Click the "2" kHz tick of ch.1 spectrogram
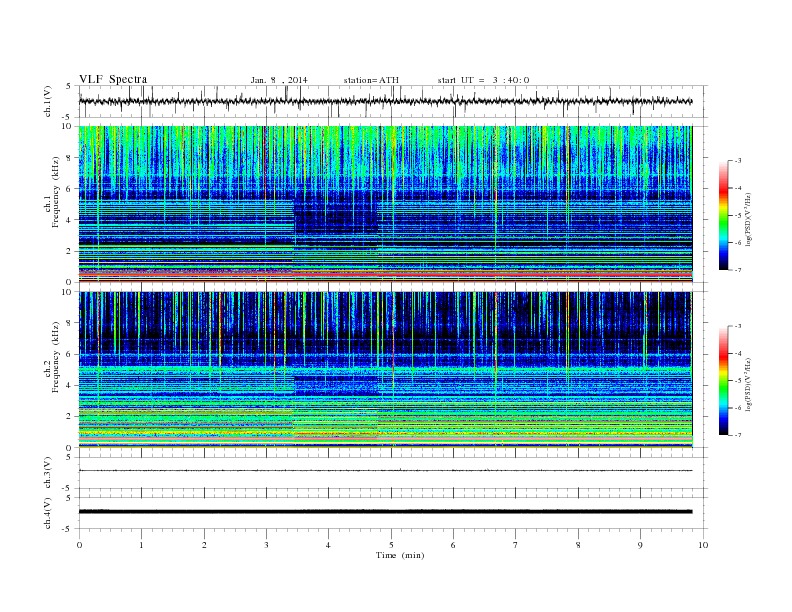 coord(69,251)
